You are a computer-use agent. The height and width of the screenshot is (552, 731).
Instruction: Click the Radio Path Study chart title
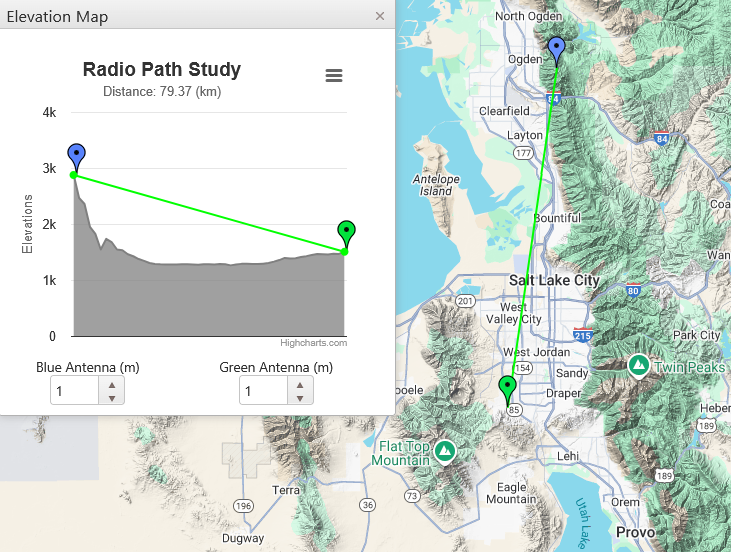pos(161,69)
